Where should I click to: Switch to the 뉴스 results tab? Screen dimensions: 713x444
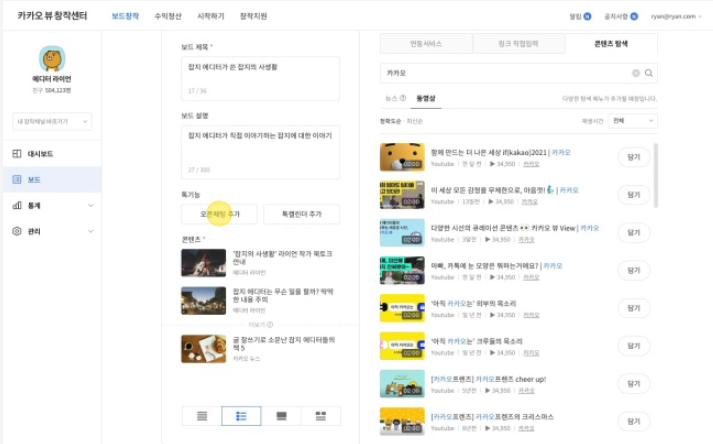point(391,98)
